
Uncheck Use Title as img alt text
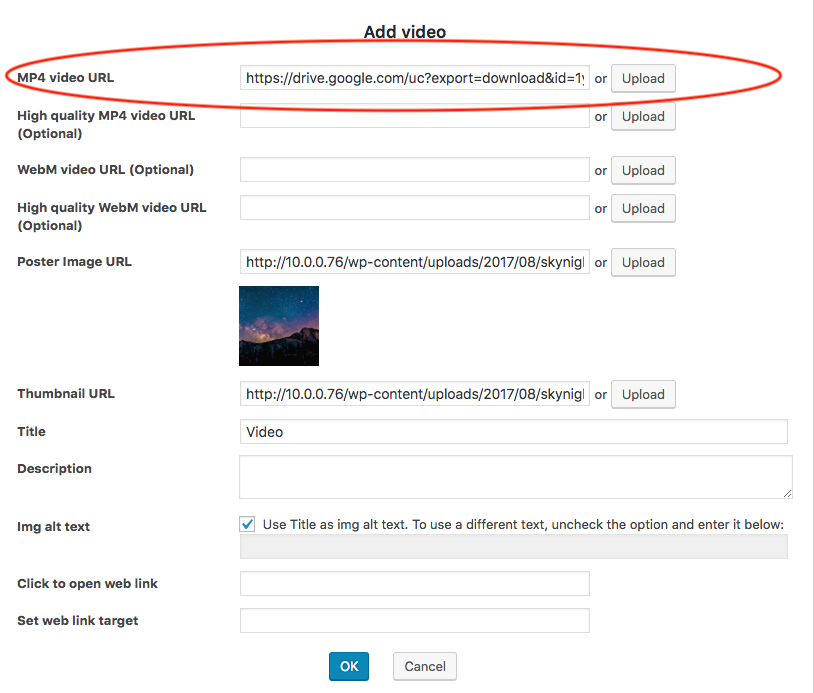(x=247, y=524)
